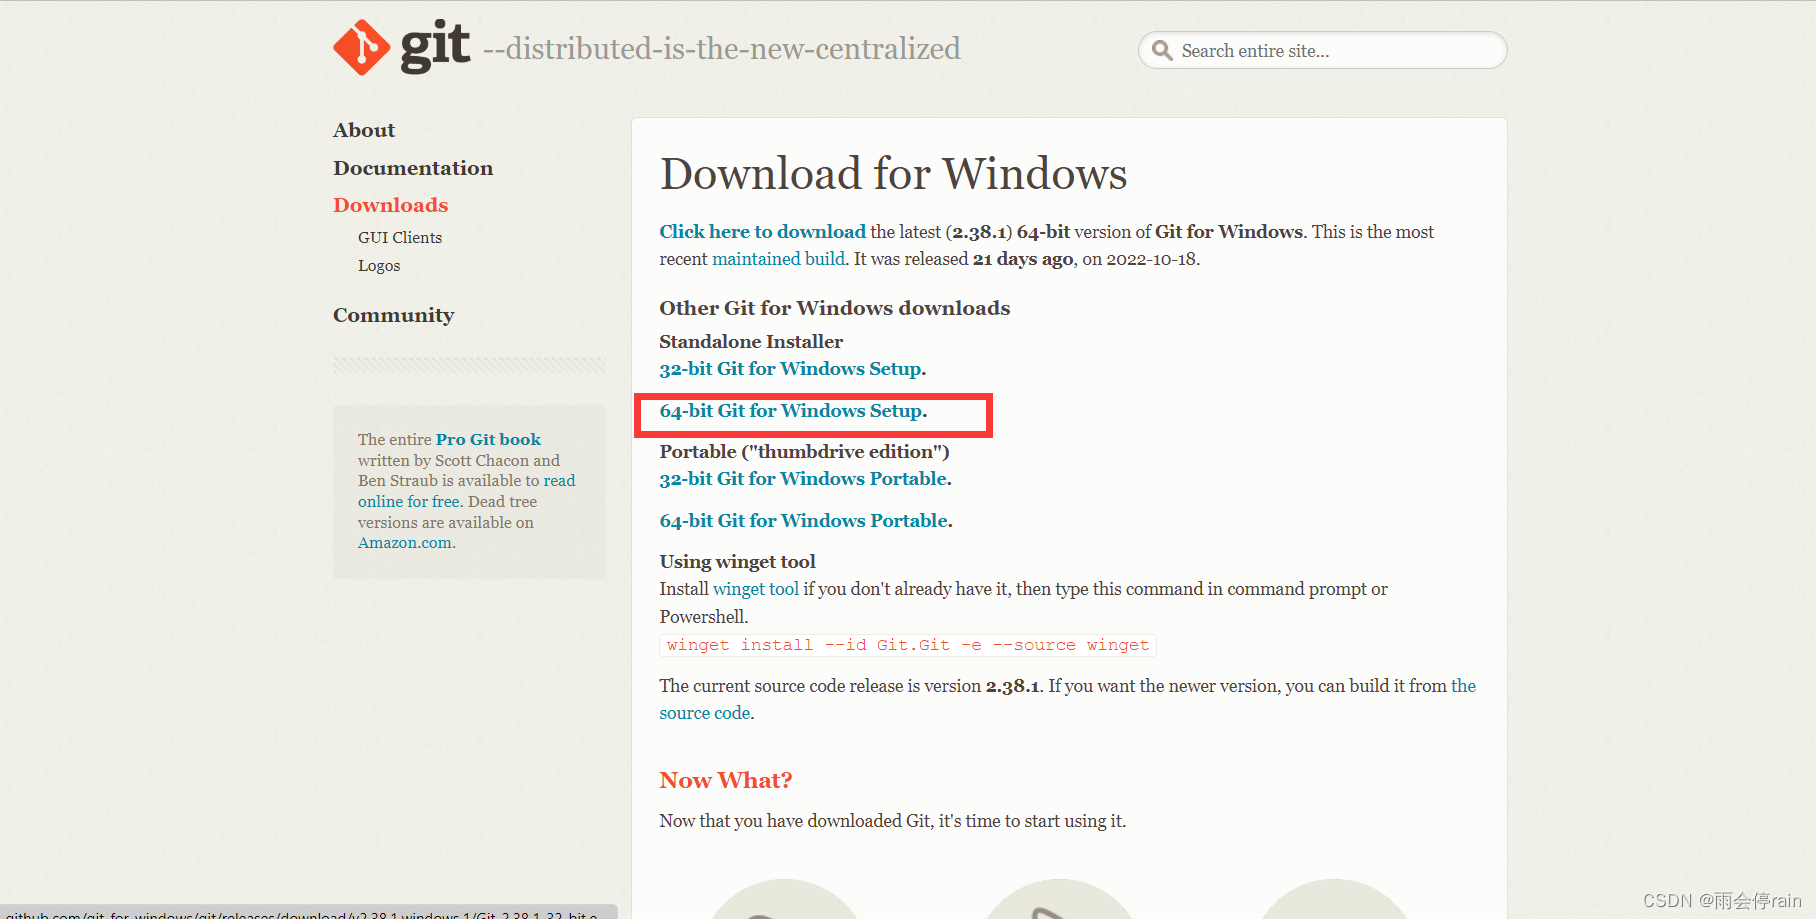The height and width of the screenshot is (919, 1816).
Task: Open the Documentation section
Action: coord(413,168)
